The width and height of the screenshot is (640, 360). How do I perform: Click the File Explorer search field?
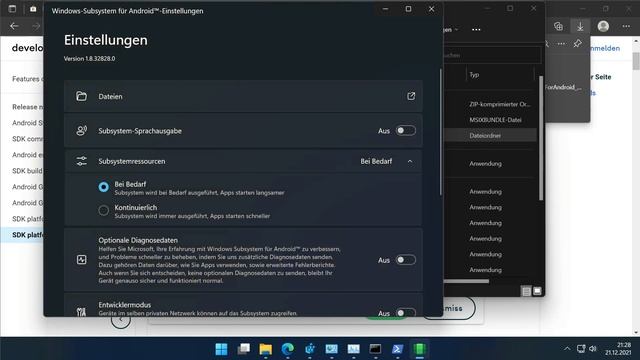tap(492, 55)
